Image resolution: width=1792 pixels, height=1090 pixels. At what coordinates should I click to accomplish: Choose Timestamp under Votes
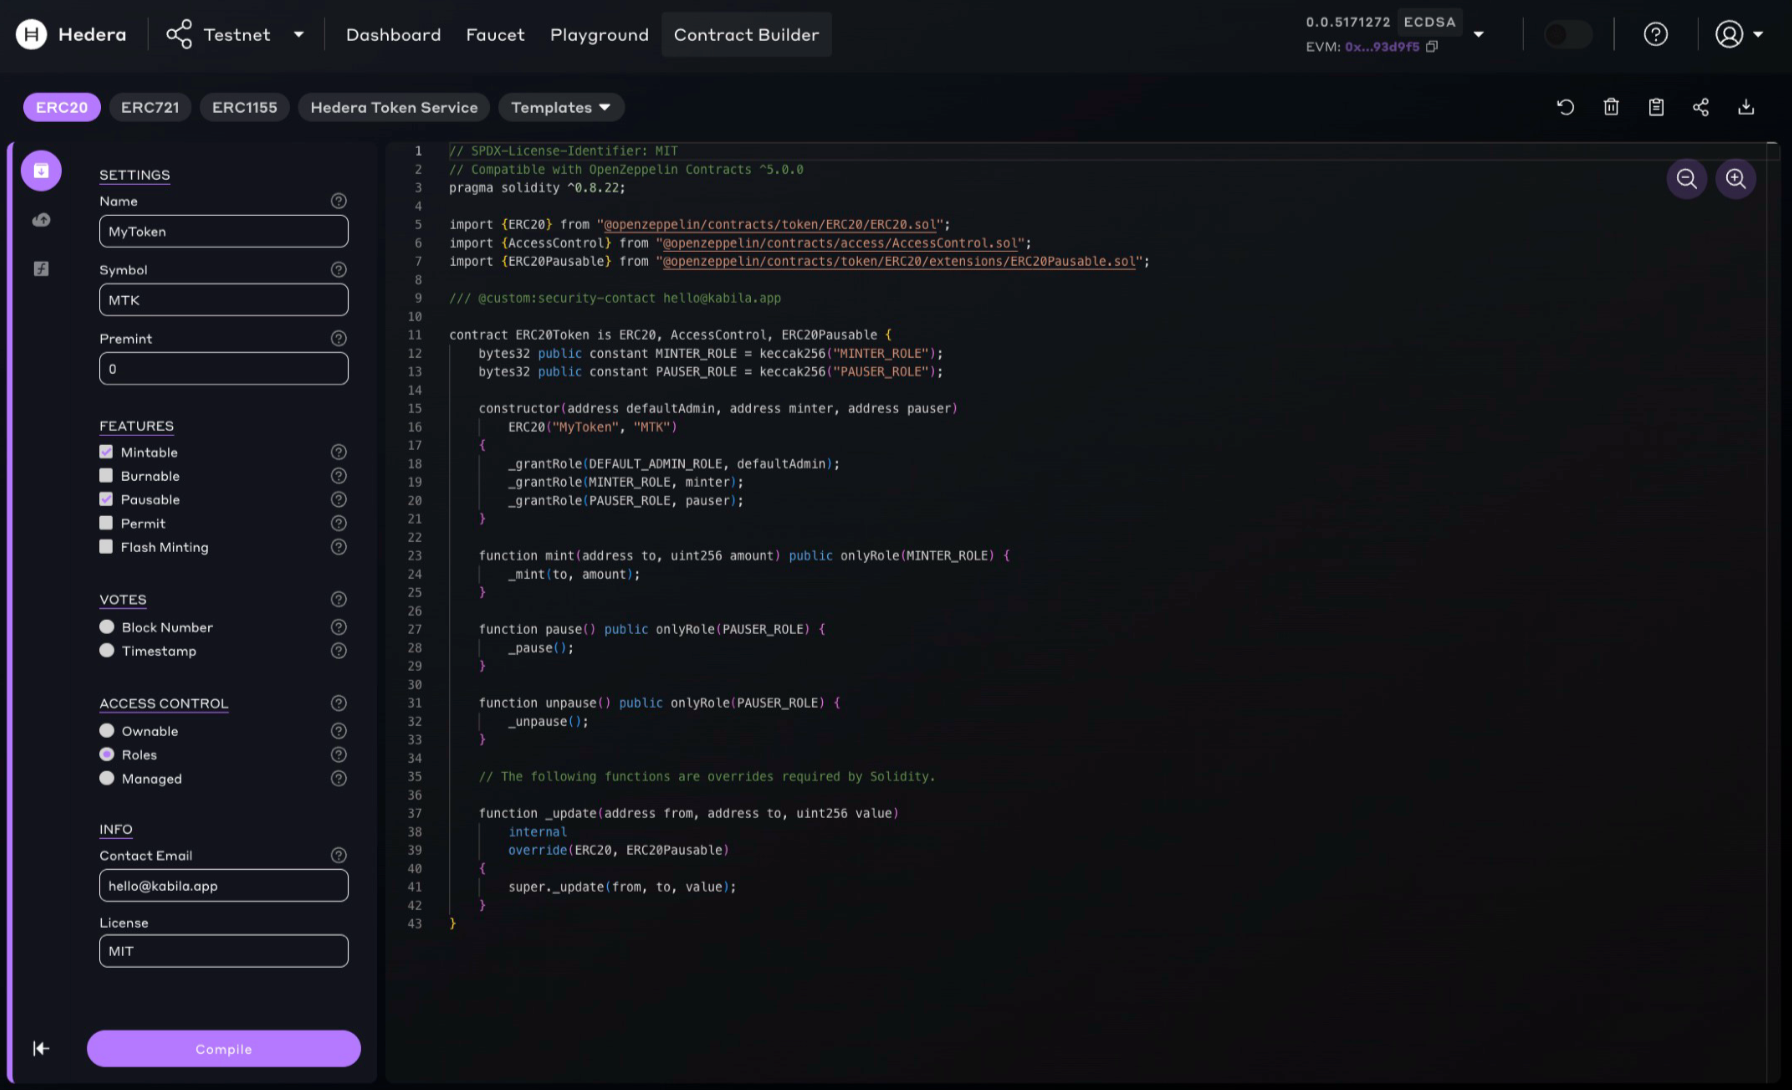107,650
